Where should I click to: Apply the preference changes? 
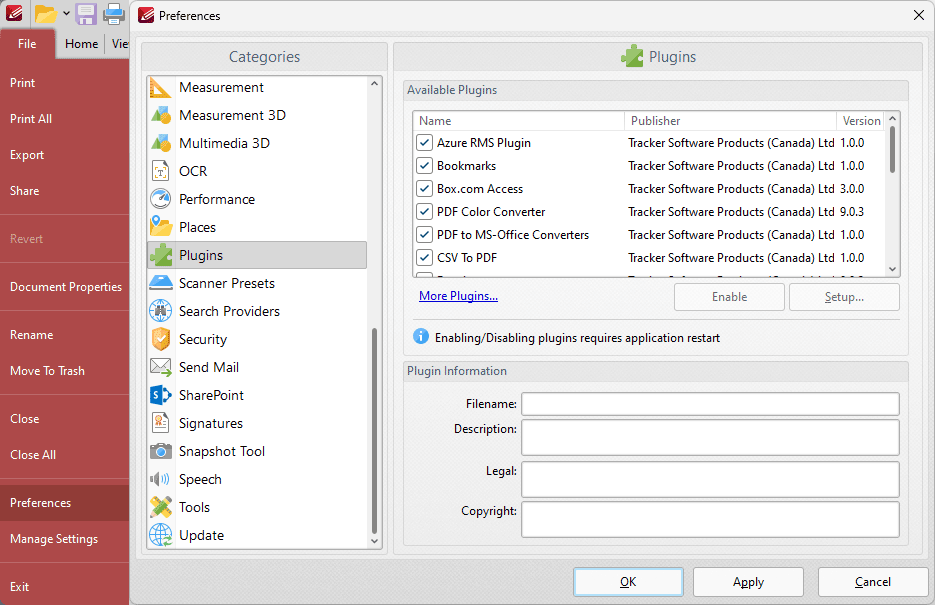(748, 581)
